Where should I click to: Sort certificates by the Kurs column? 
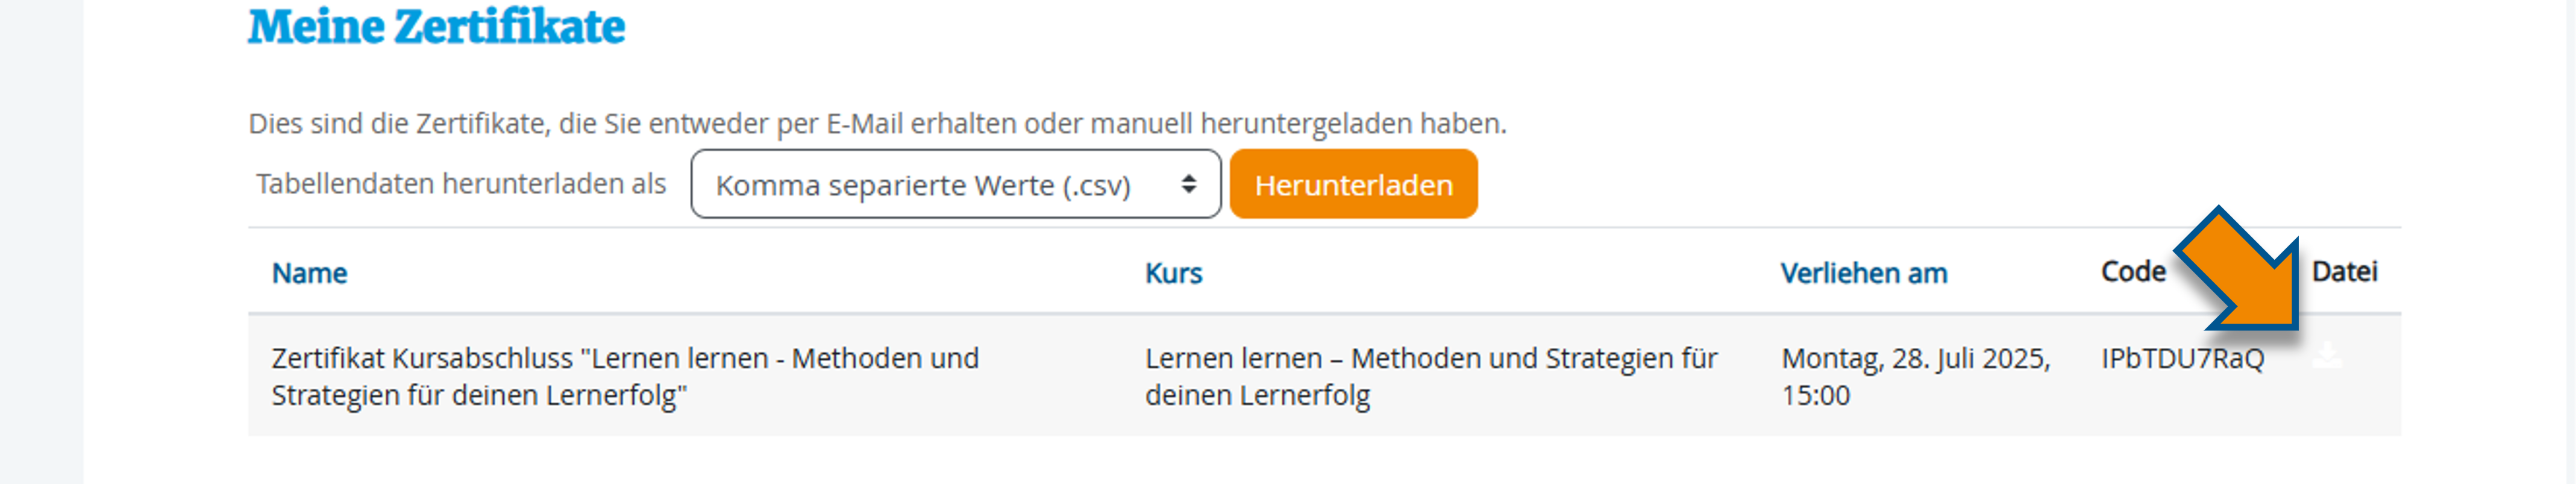1174,273
